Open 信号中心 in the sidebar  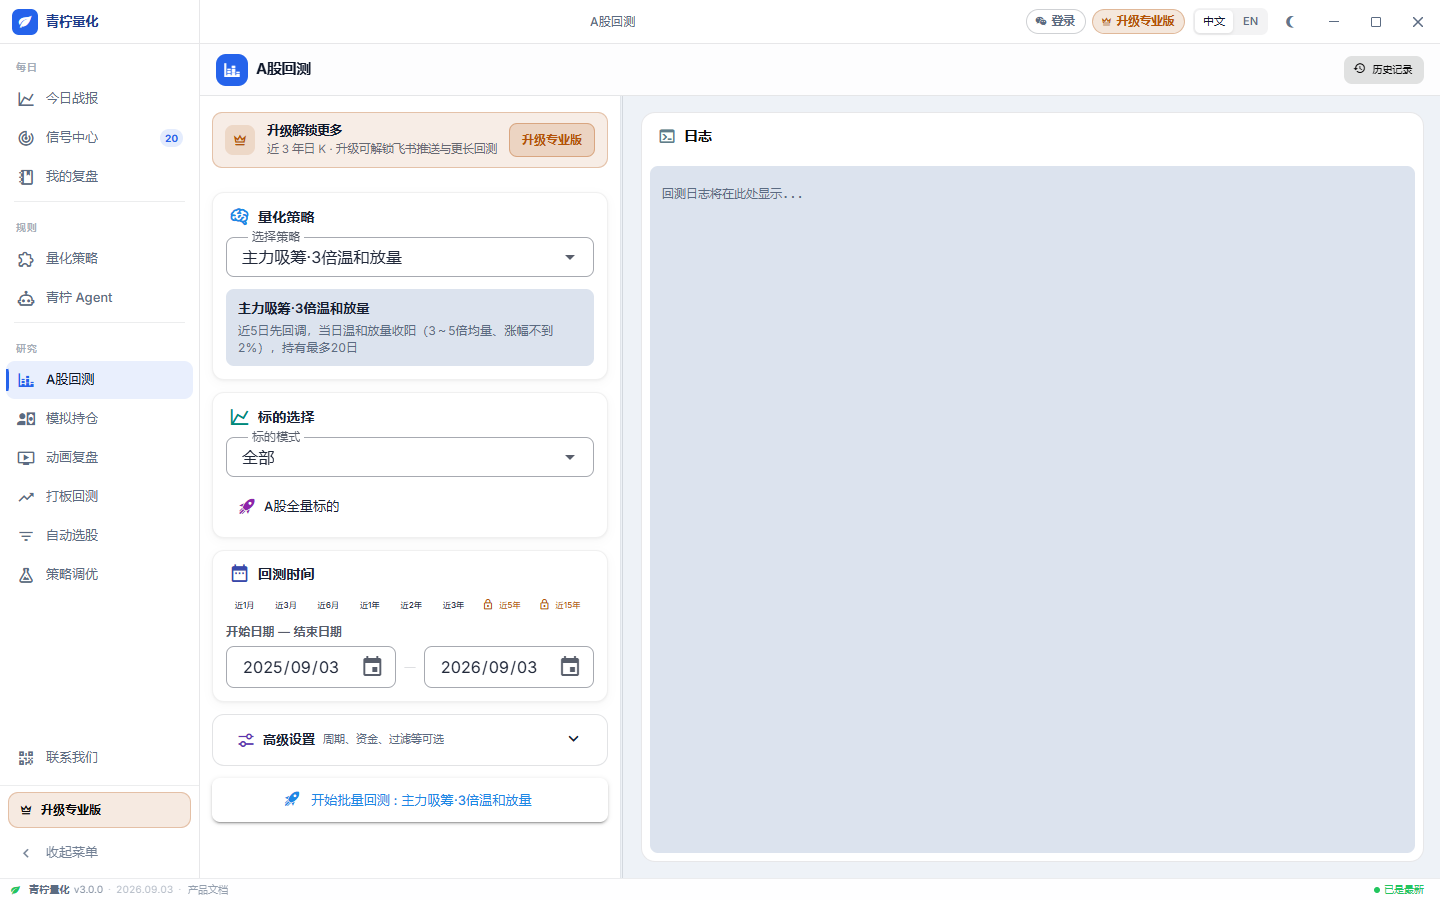pyautogui.click(x=99, y=137)
